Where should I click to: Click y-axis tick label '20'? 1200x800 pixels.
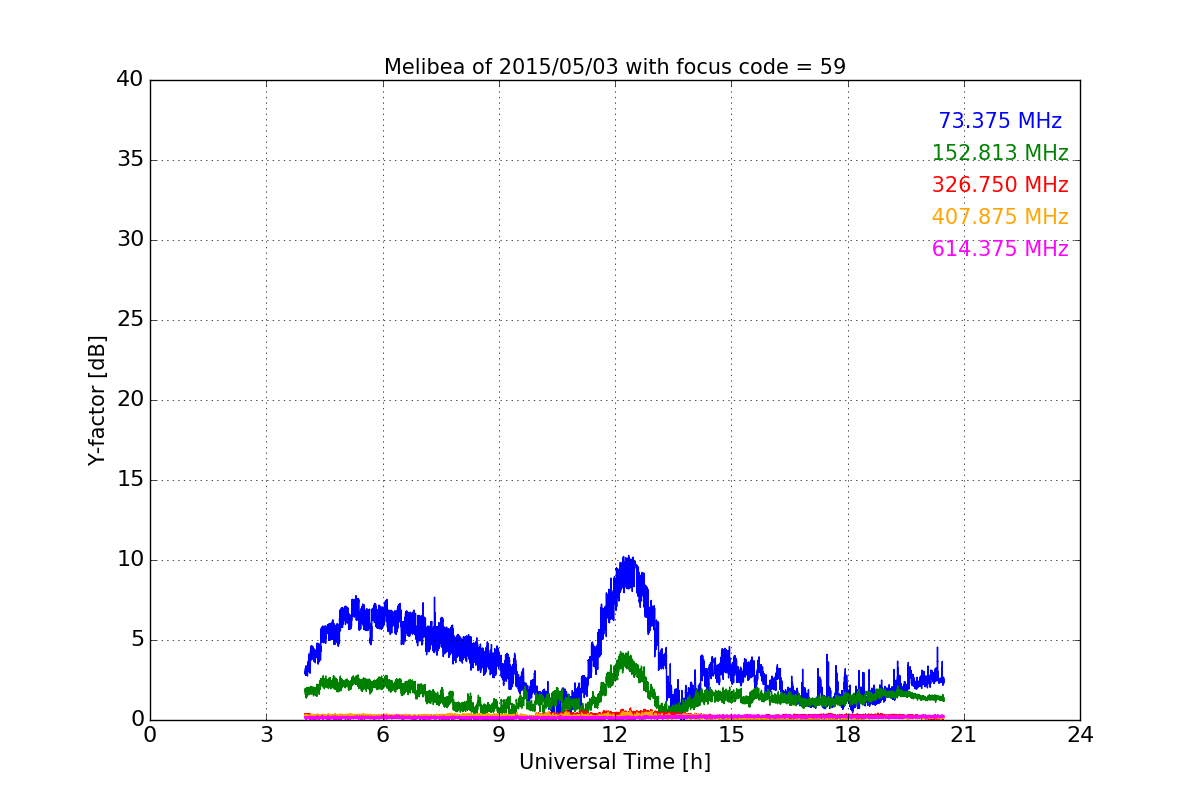coord(130,400)
